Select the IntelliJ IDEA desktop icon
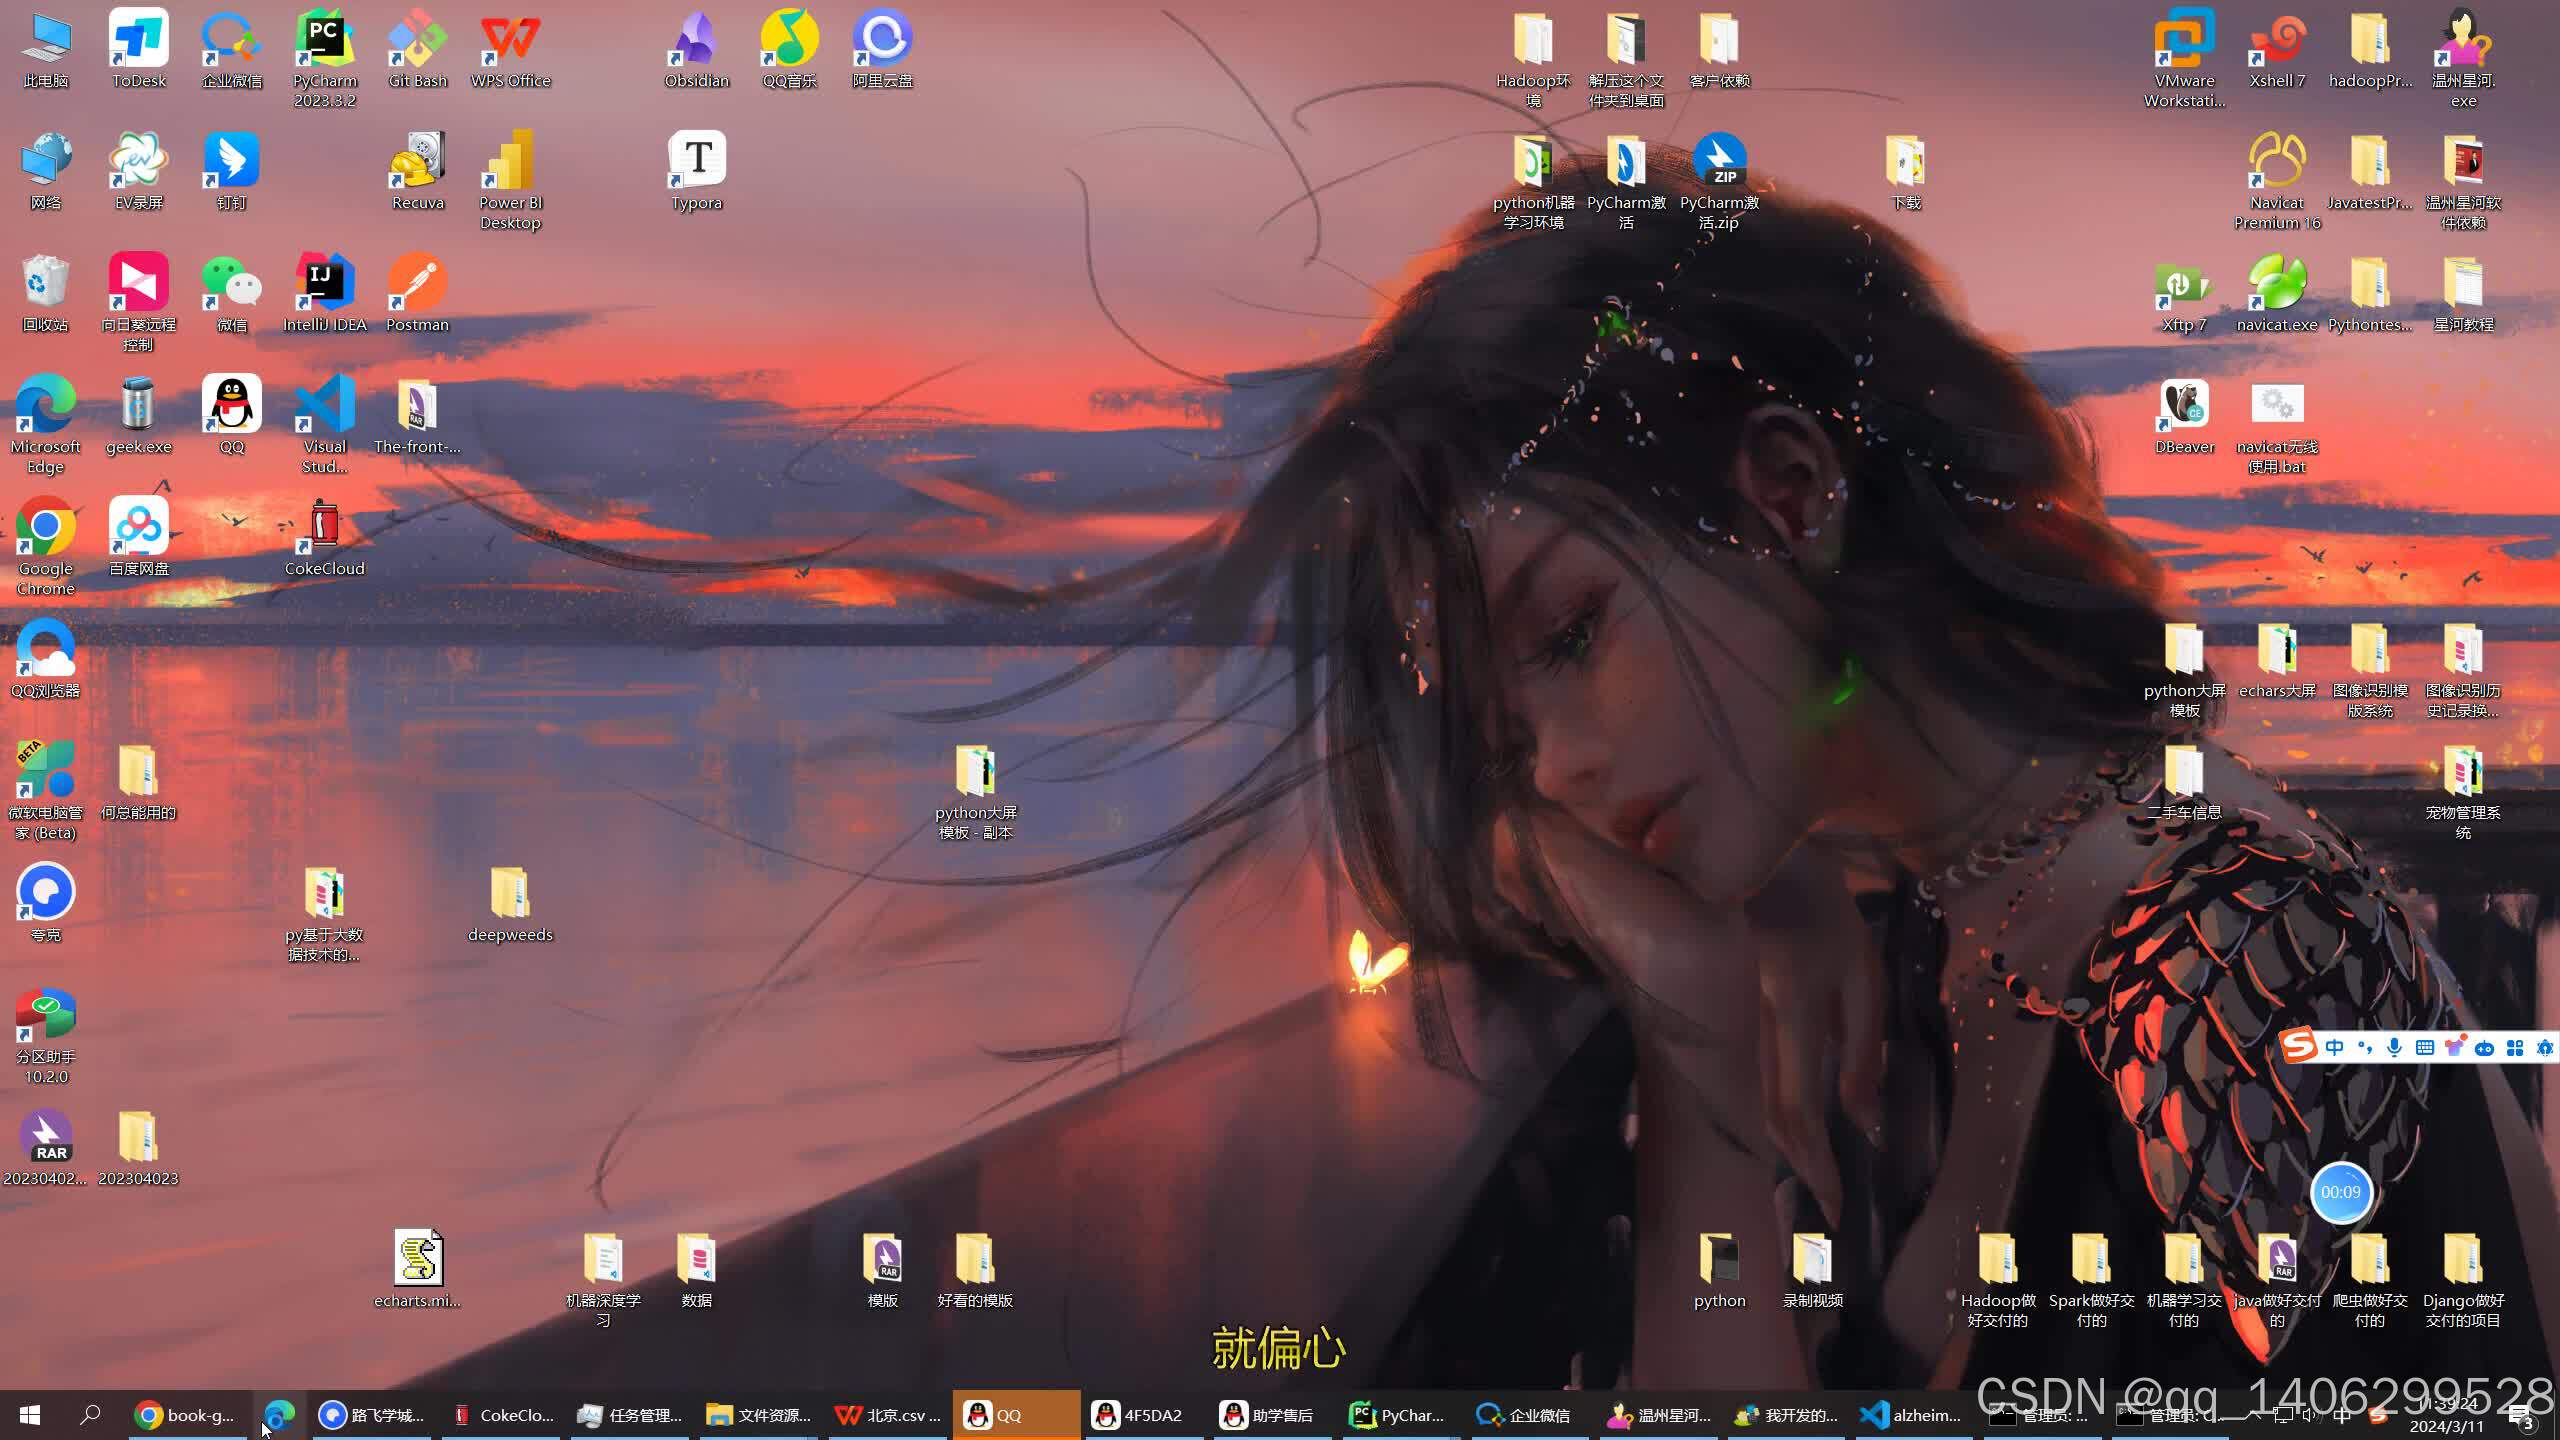The height and width of the screenshot is (1440, 2560). [x=325, y=294]
